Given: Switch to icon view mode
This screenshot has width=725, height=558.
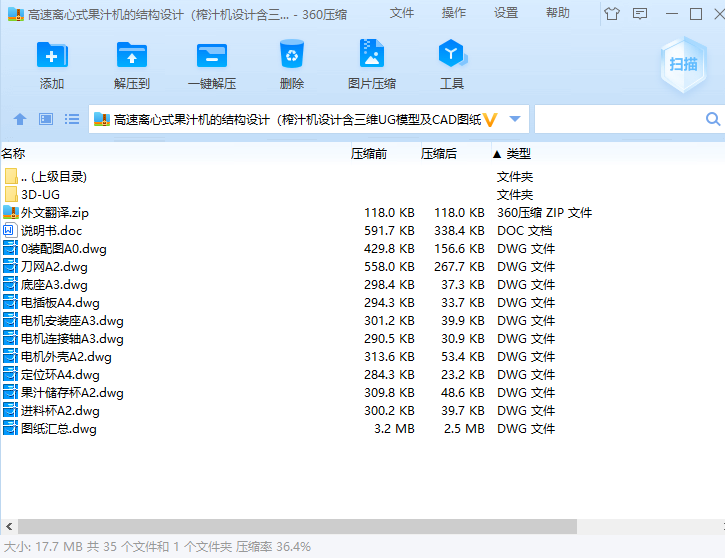Looking at the screenshot, I should click(46, 119).
